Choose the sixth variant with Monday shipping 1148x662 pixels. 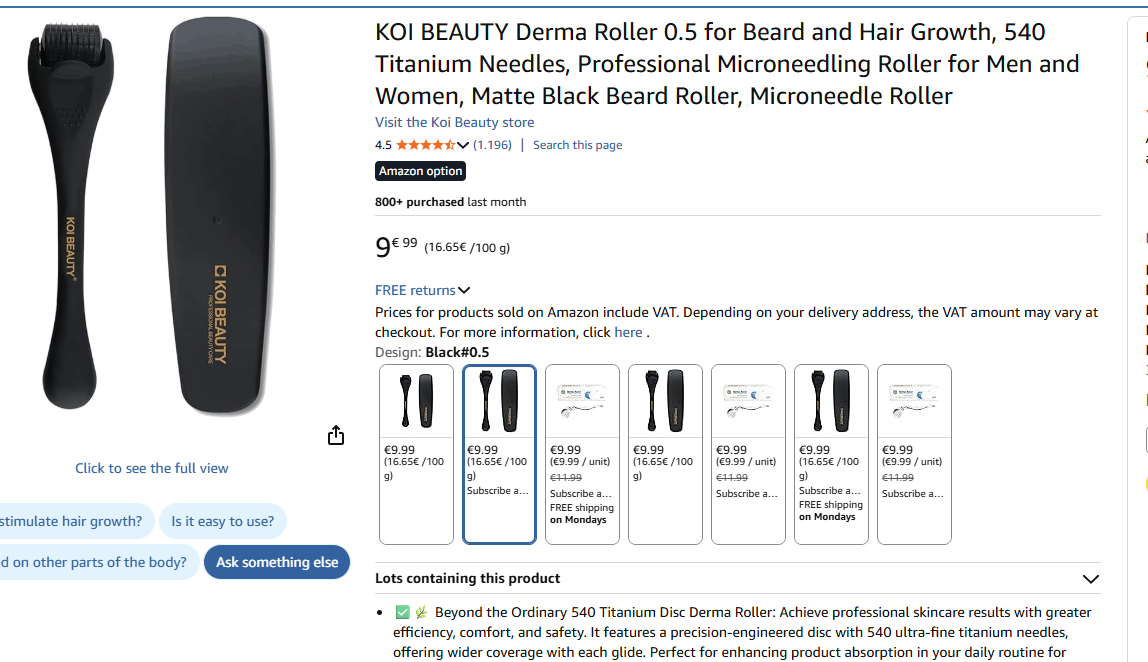831,454
